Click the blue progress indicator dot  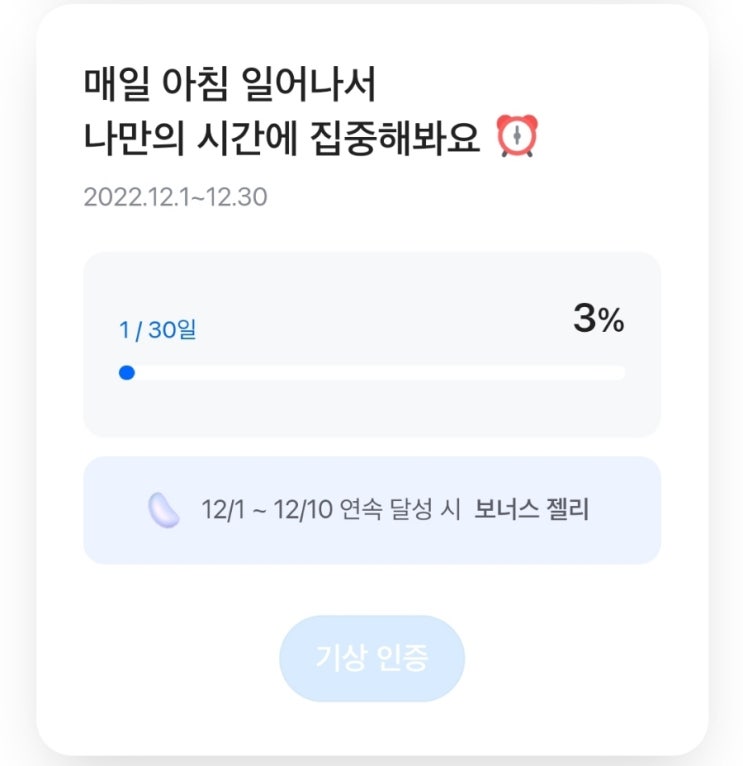coord(127,373)
